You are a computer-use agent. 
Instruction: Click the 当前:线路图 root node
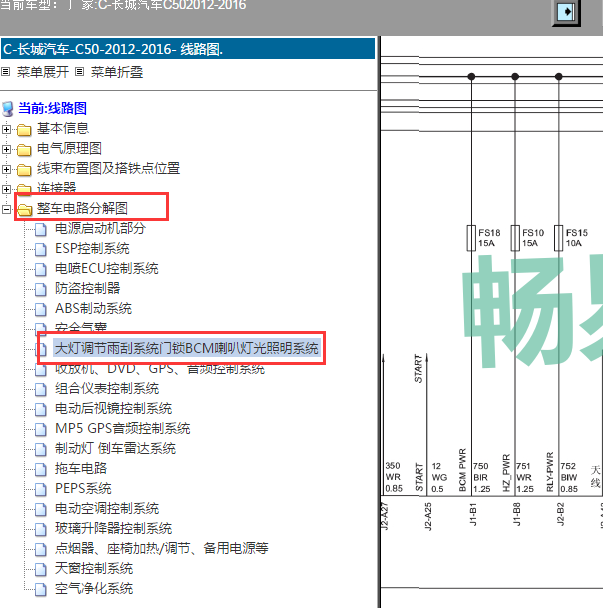52,108
